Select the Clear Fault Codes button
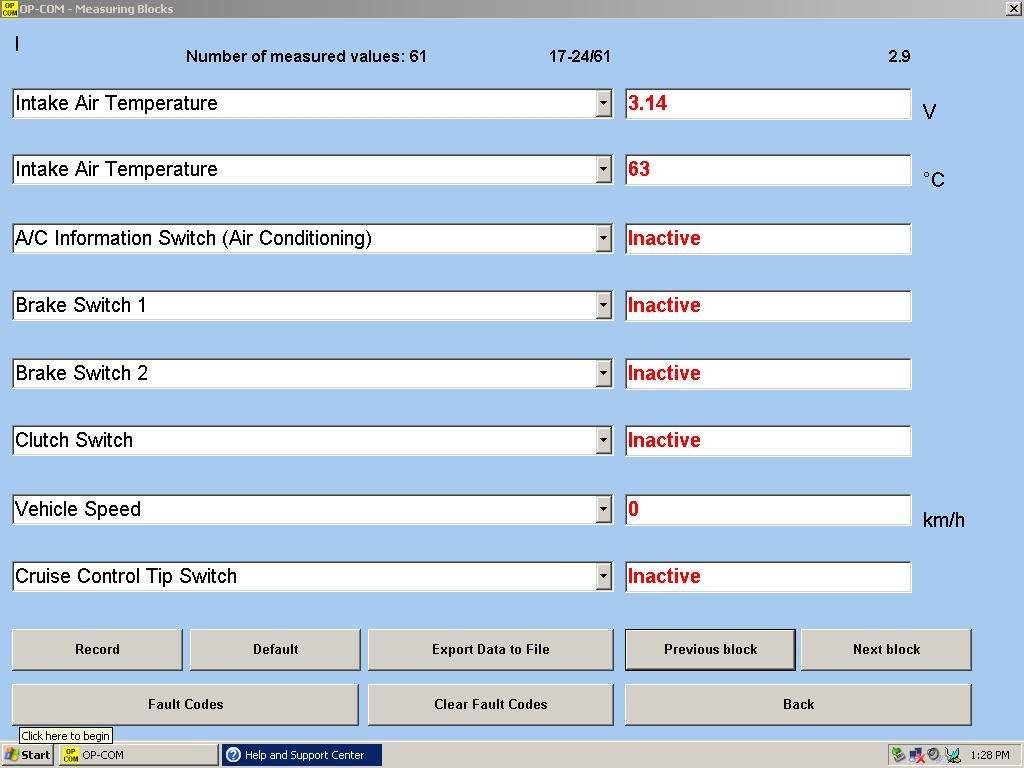 pos(490,704)
